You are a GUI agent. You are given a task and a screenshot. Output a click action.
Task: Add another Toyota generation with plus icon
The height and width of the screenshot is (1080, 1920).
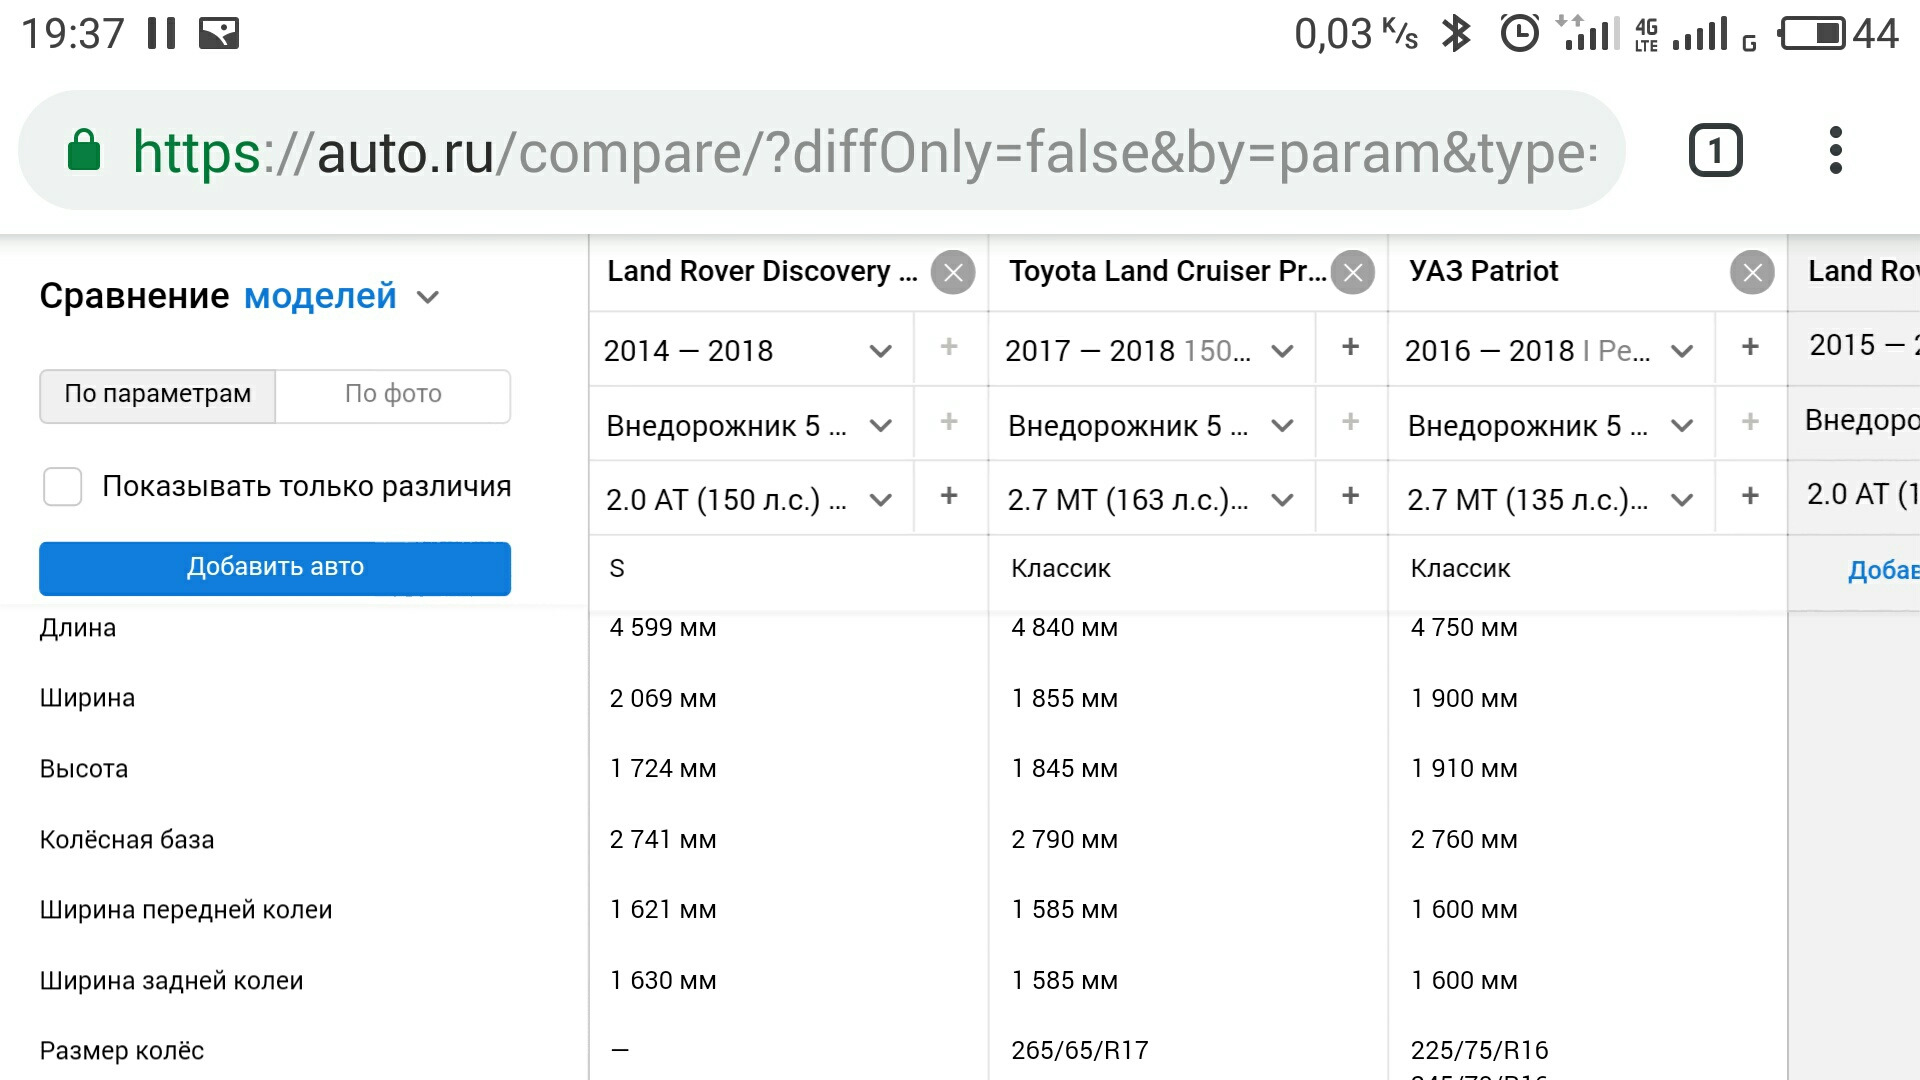click(x=1350, y=347)
